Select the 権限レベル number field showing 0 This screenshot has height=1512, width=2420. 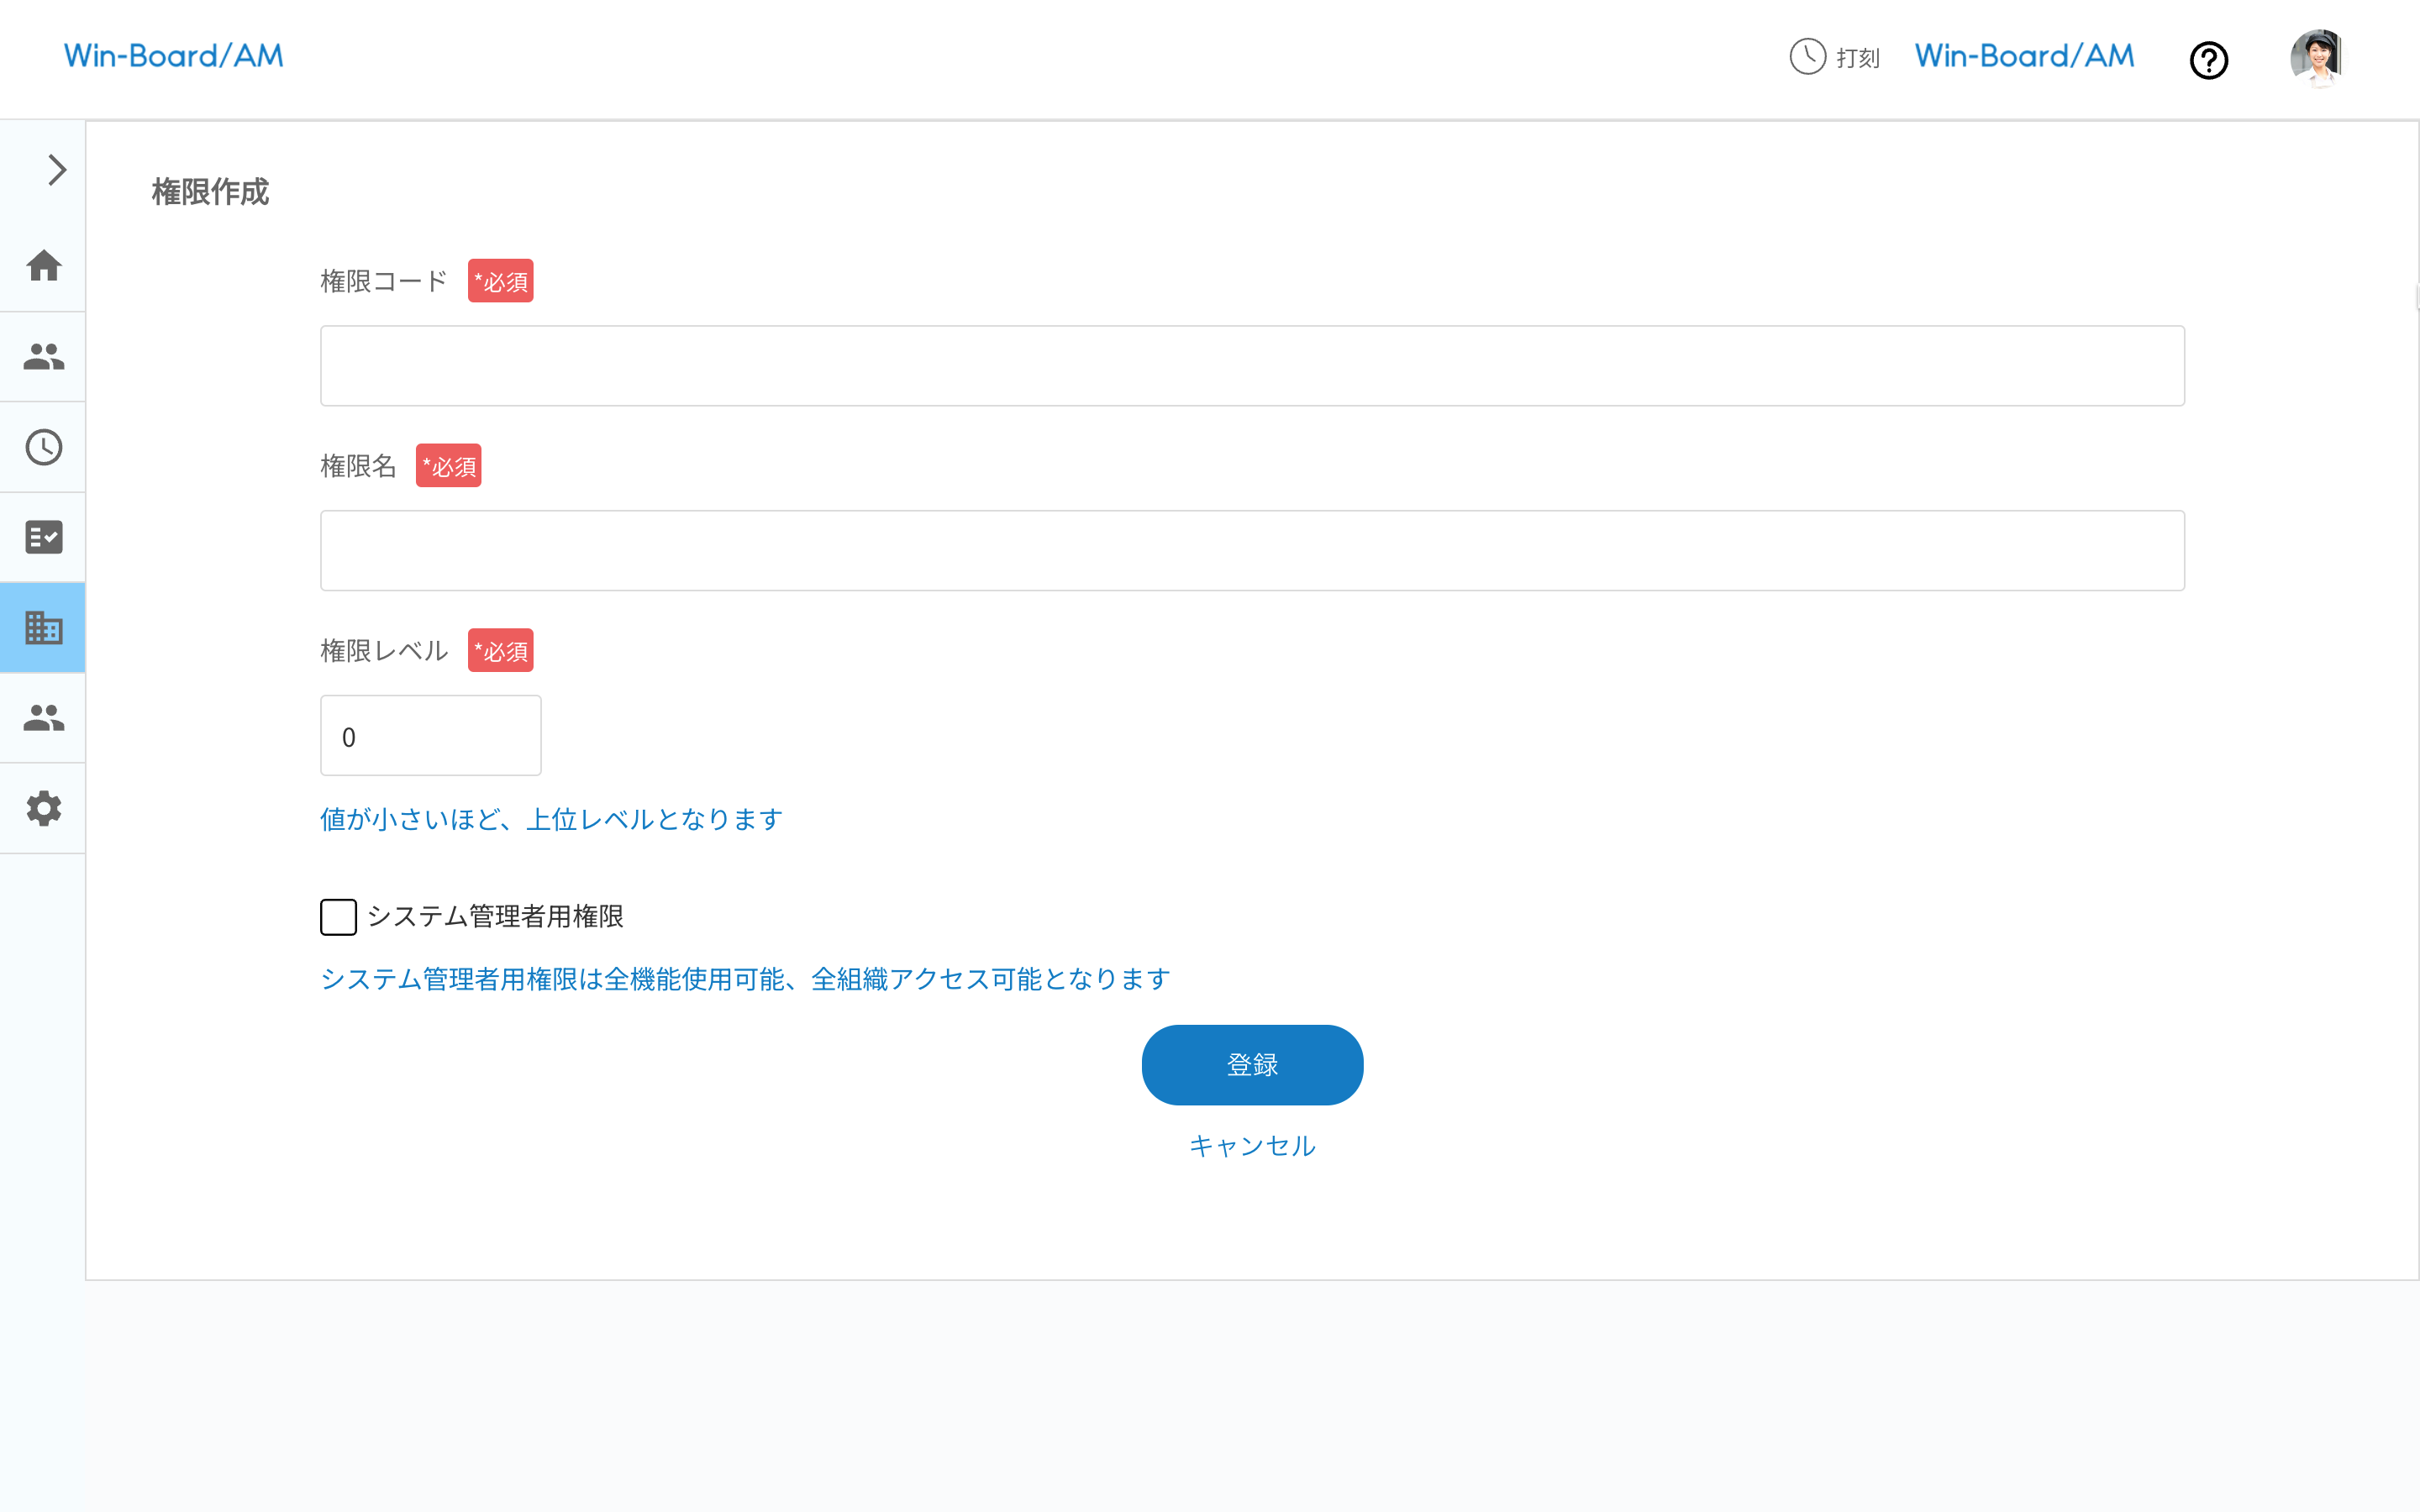[x=430, y=735]
